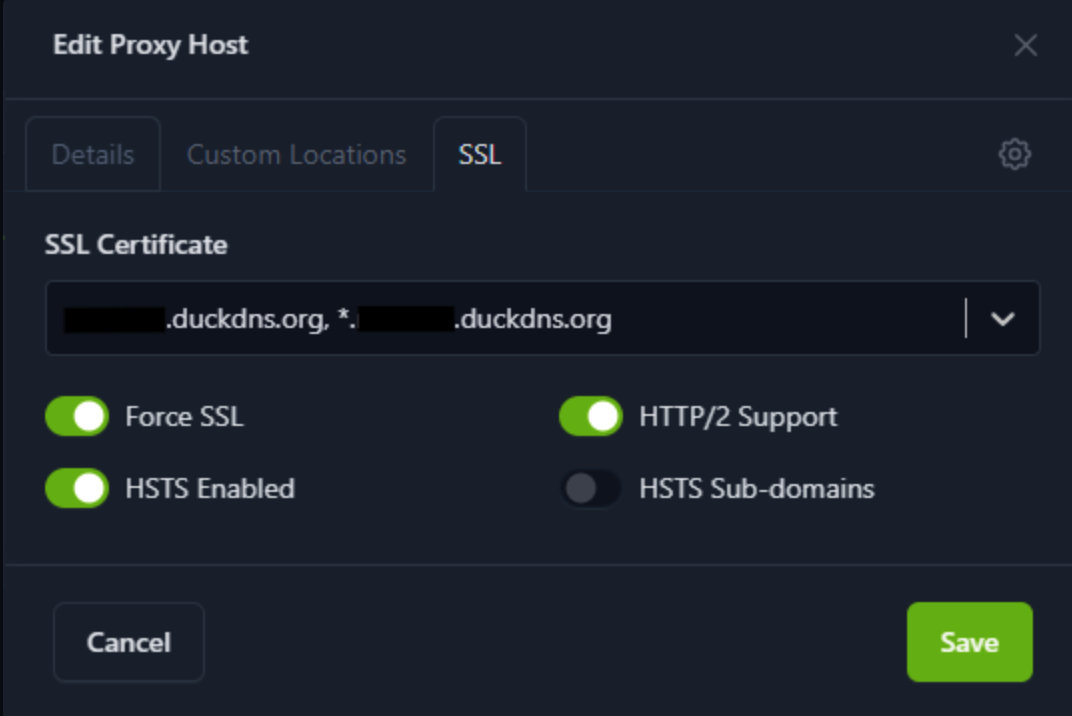
Task: Click the first redacted domain in certificate field
Action: coord(114,319)
